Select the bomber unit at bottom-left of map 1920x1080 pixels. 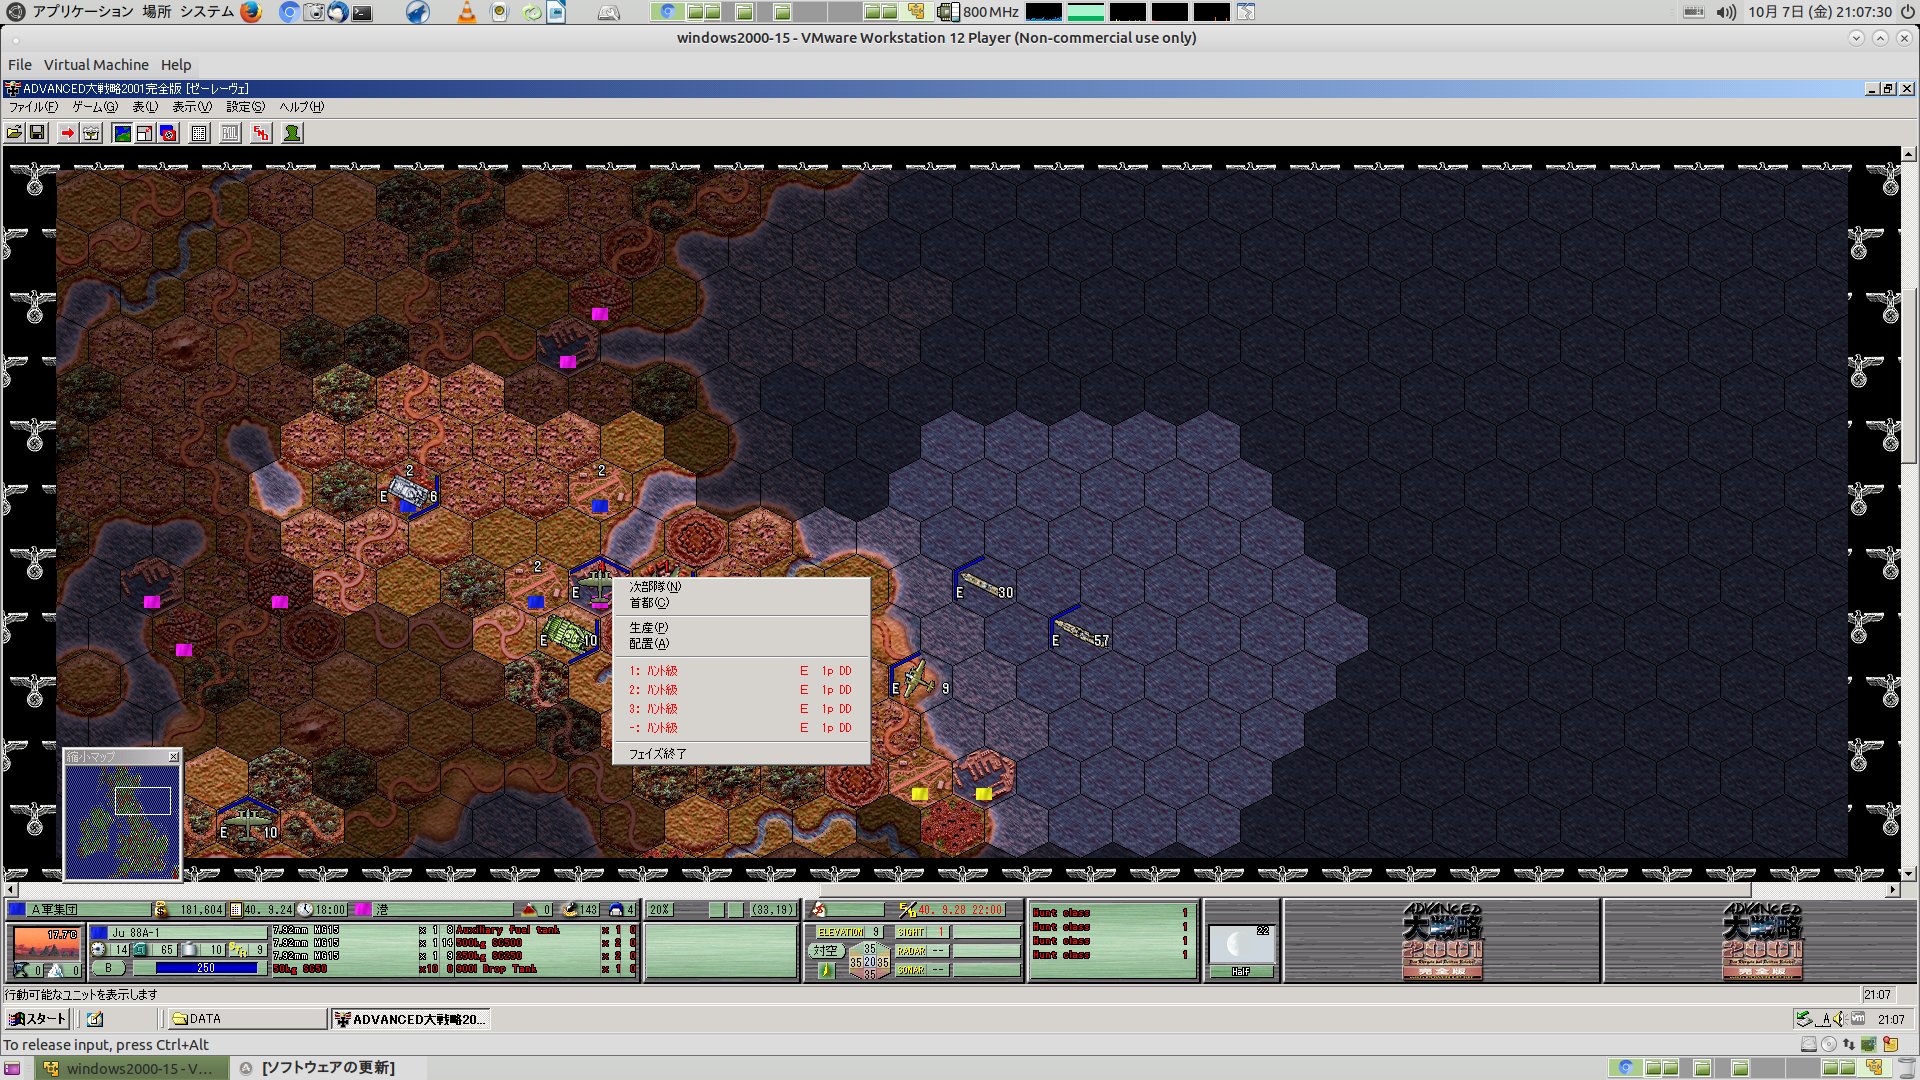[x=248, y=826]
